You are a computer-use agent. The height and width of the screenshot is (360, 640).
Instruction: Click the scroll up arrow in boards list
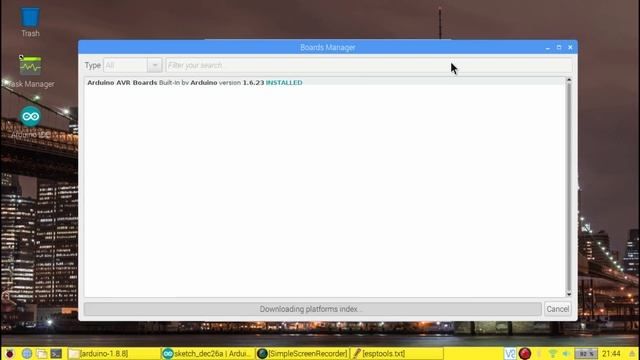pos(569,80)
